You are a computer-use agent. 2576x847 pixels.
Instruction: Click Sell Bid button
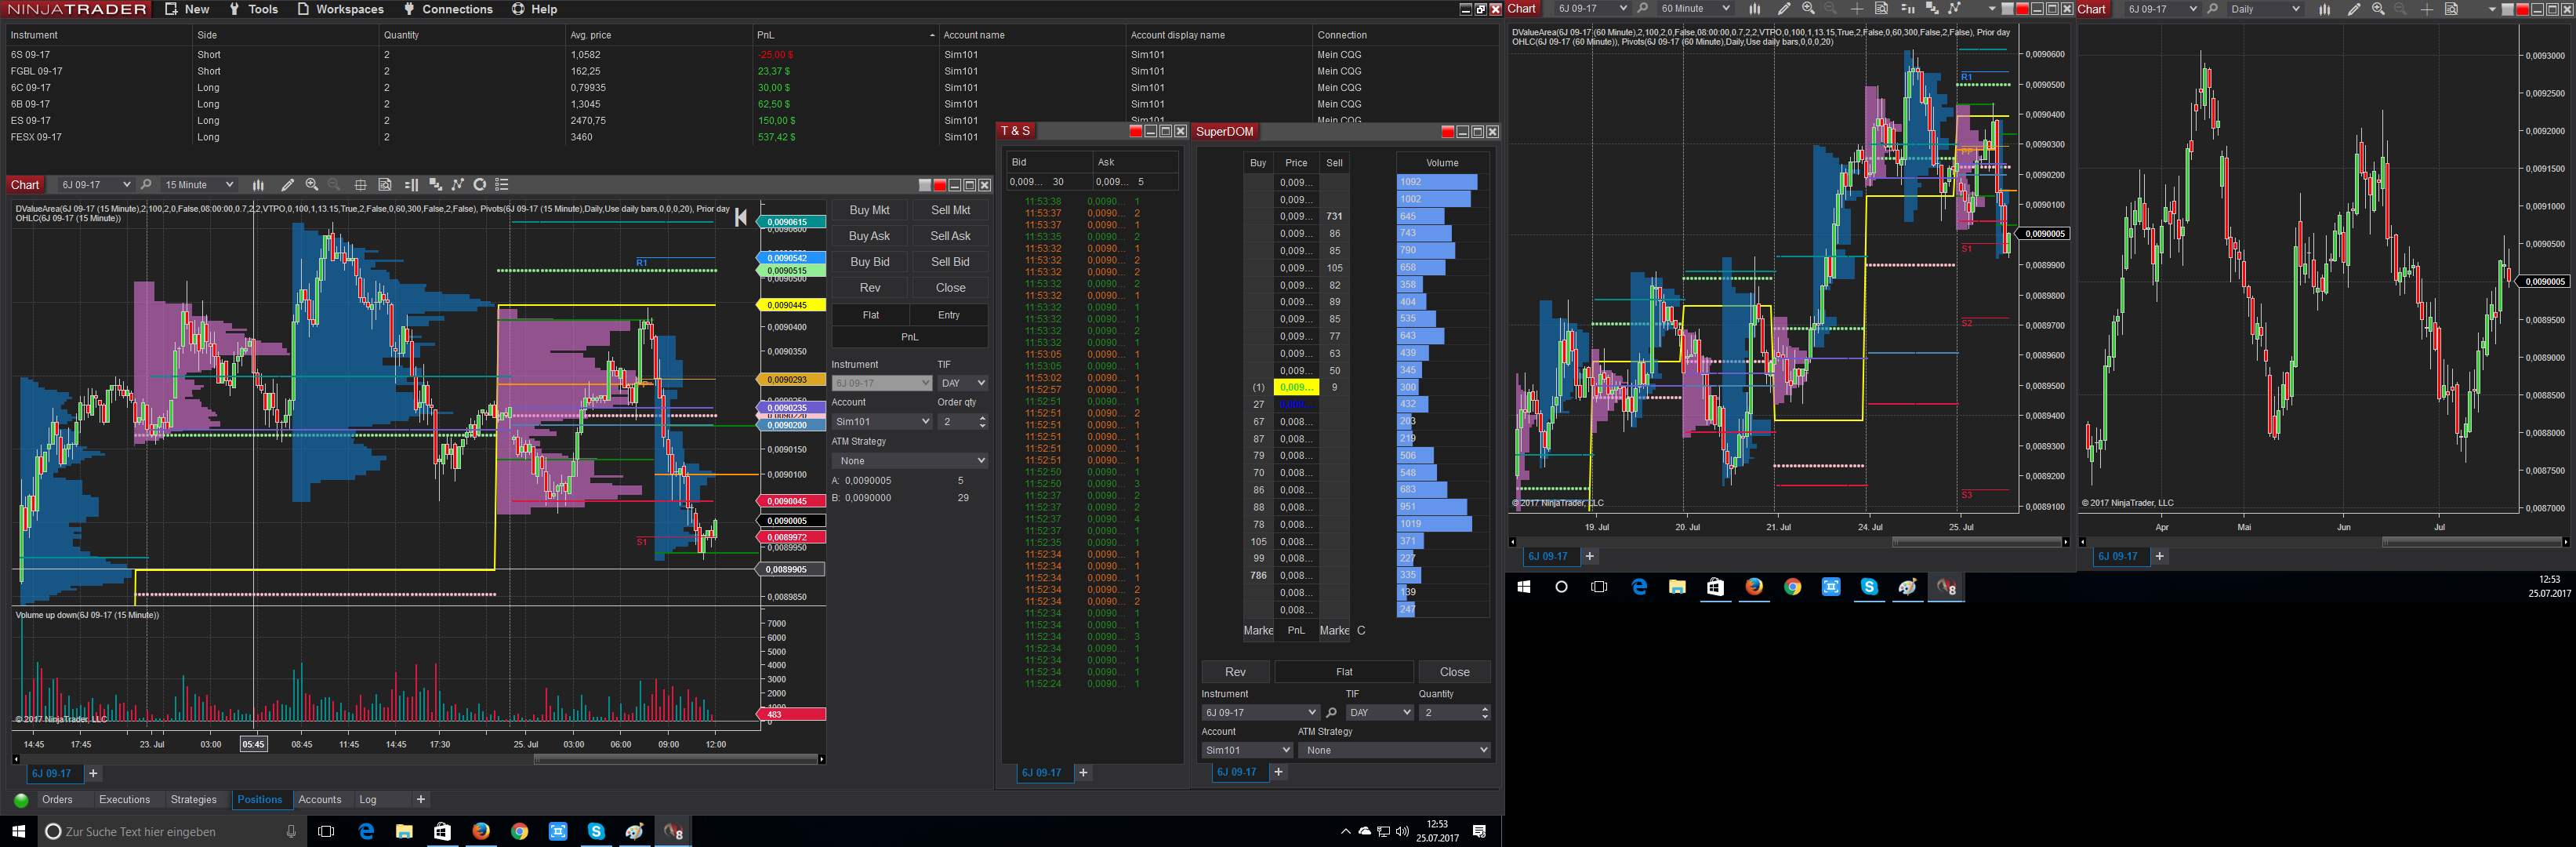click(950, 262)
